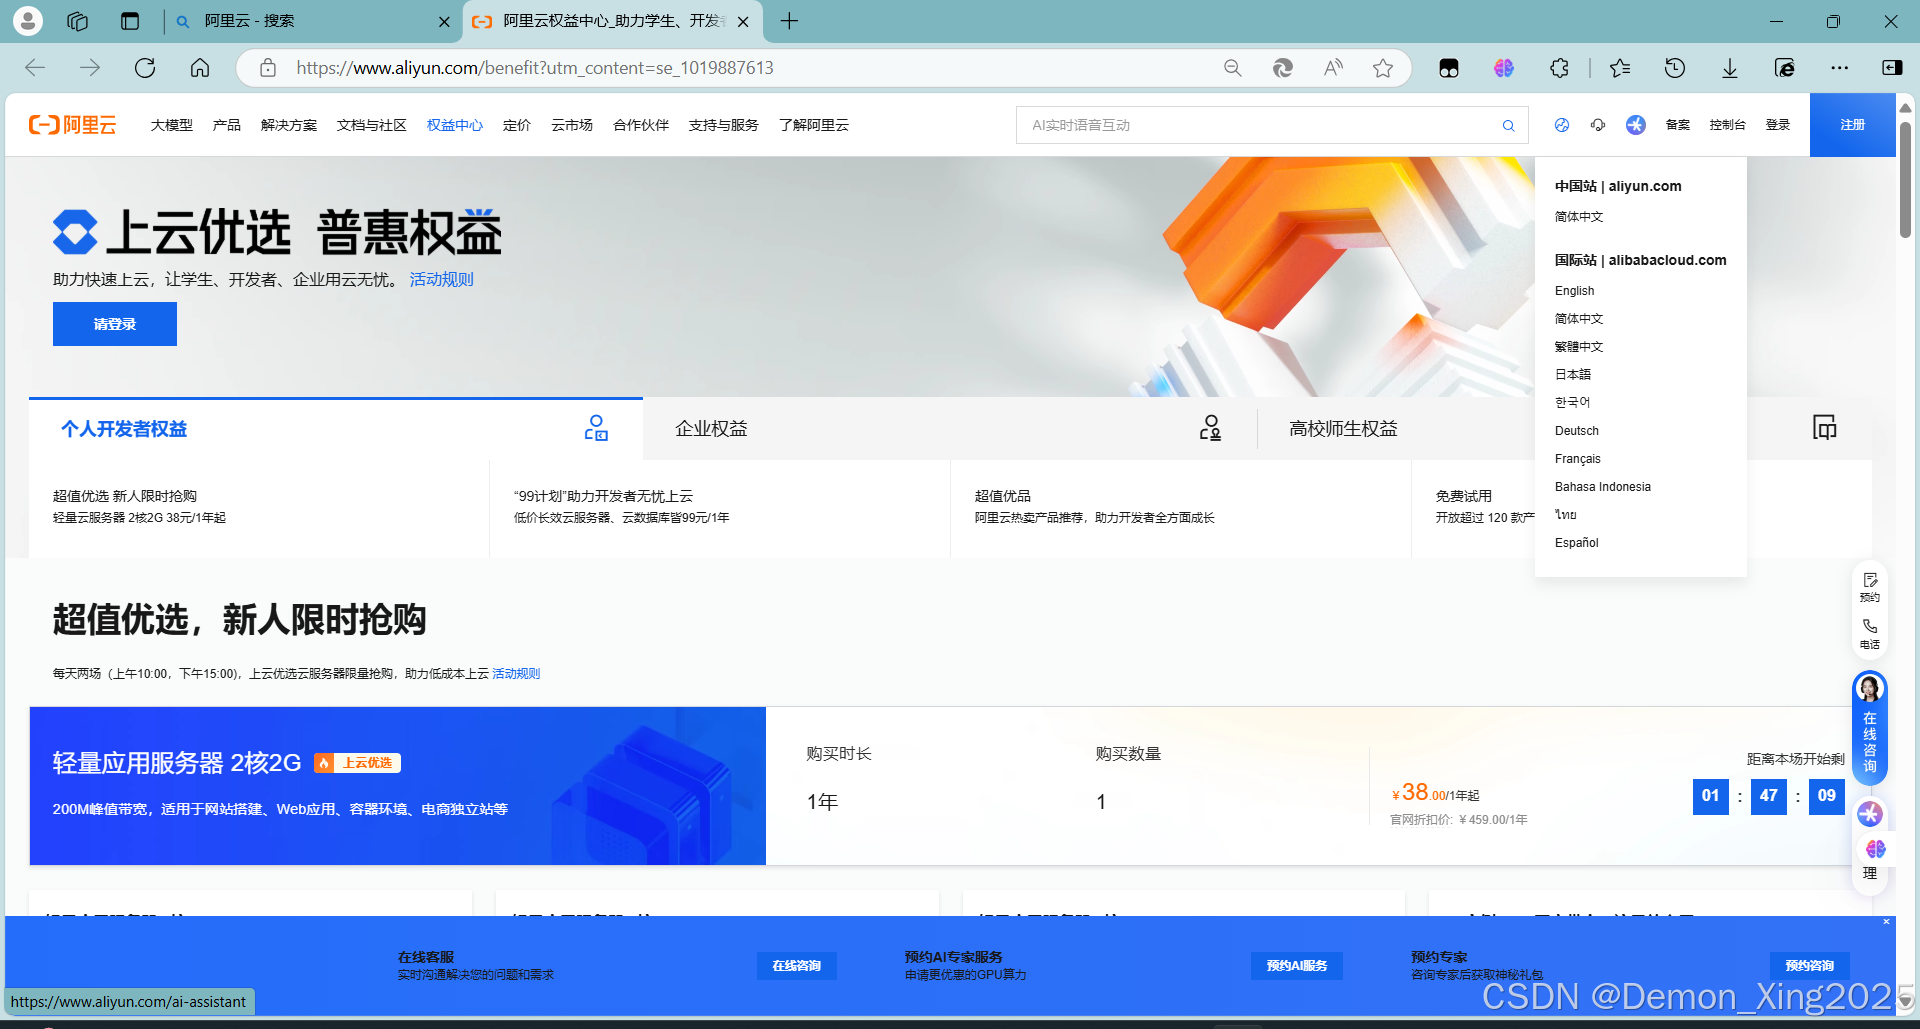Click the Aliyun logo in the header

click(x=72, y=125)
